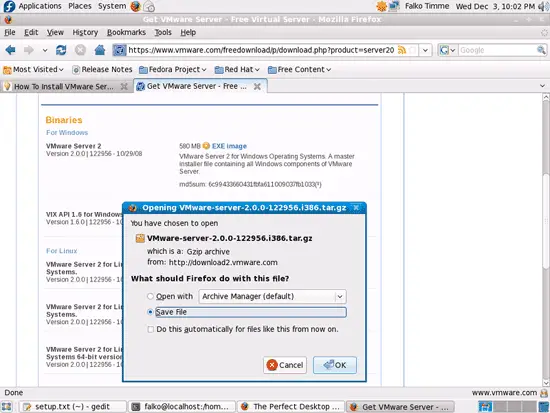Click the scrollbar down arrow
550x413 pixels.
click(545, 383)
